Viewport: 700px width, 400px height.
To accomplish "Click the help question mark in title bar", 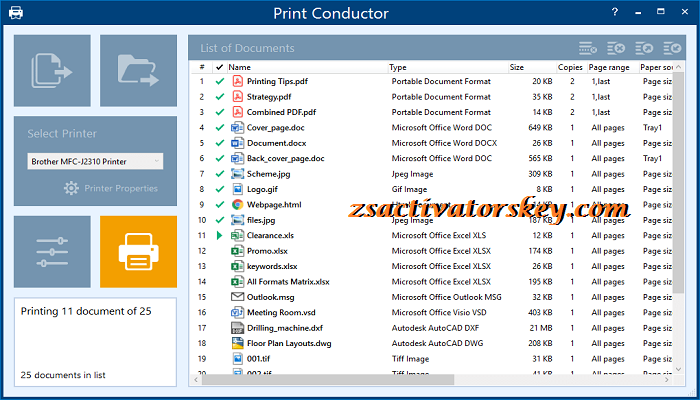I will [615, 12].
